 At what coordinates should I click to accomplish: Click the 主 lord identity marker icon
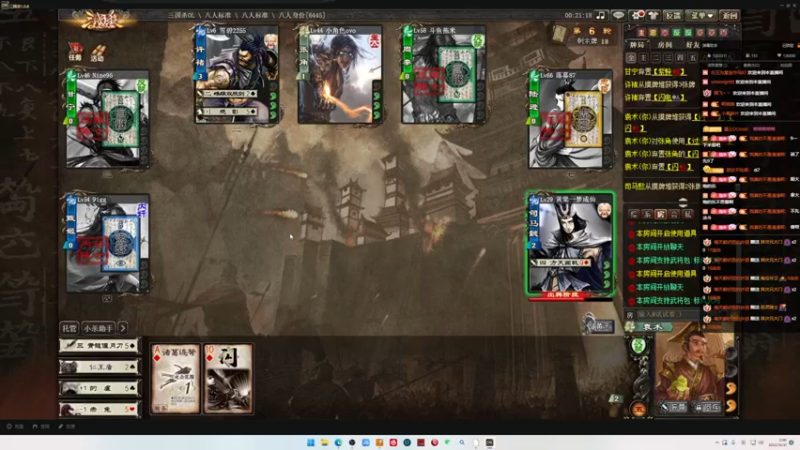coord(641,33)
